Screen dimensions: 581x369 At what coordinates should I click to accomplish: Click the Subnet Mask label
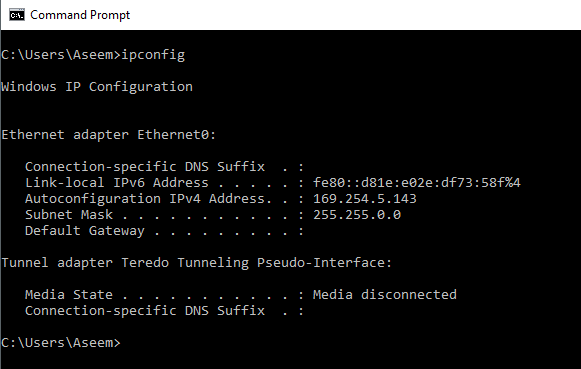click(69, 215)
